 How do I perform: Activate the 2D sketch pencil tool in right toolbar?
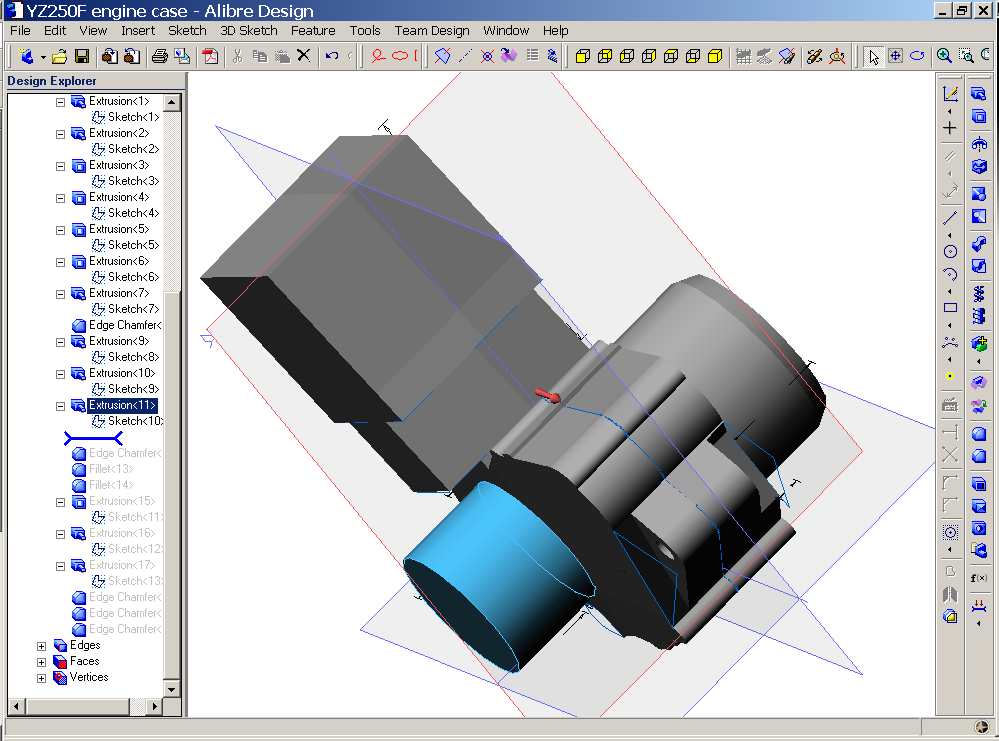point(950,94)
